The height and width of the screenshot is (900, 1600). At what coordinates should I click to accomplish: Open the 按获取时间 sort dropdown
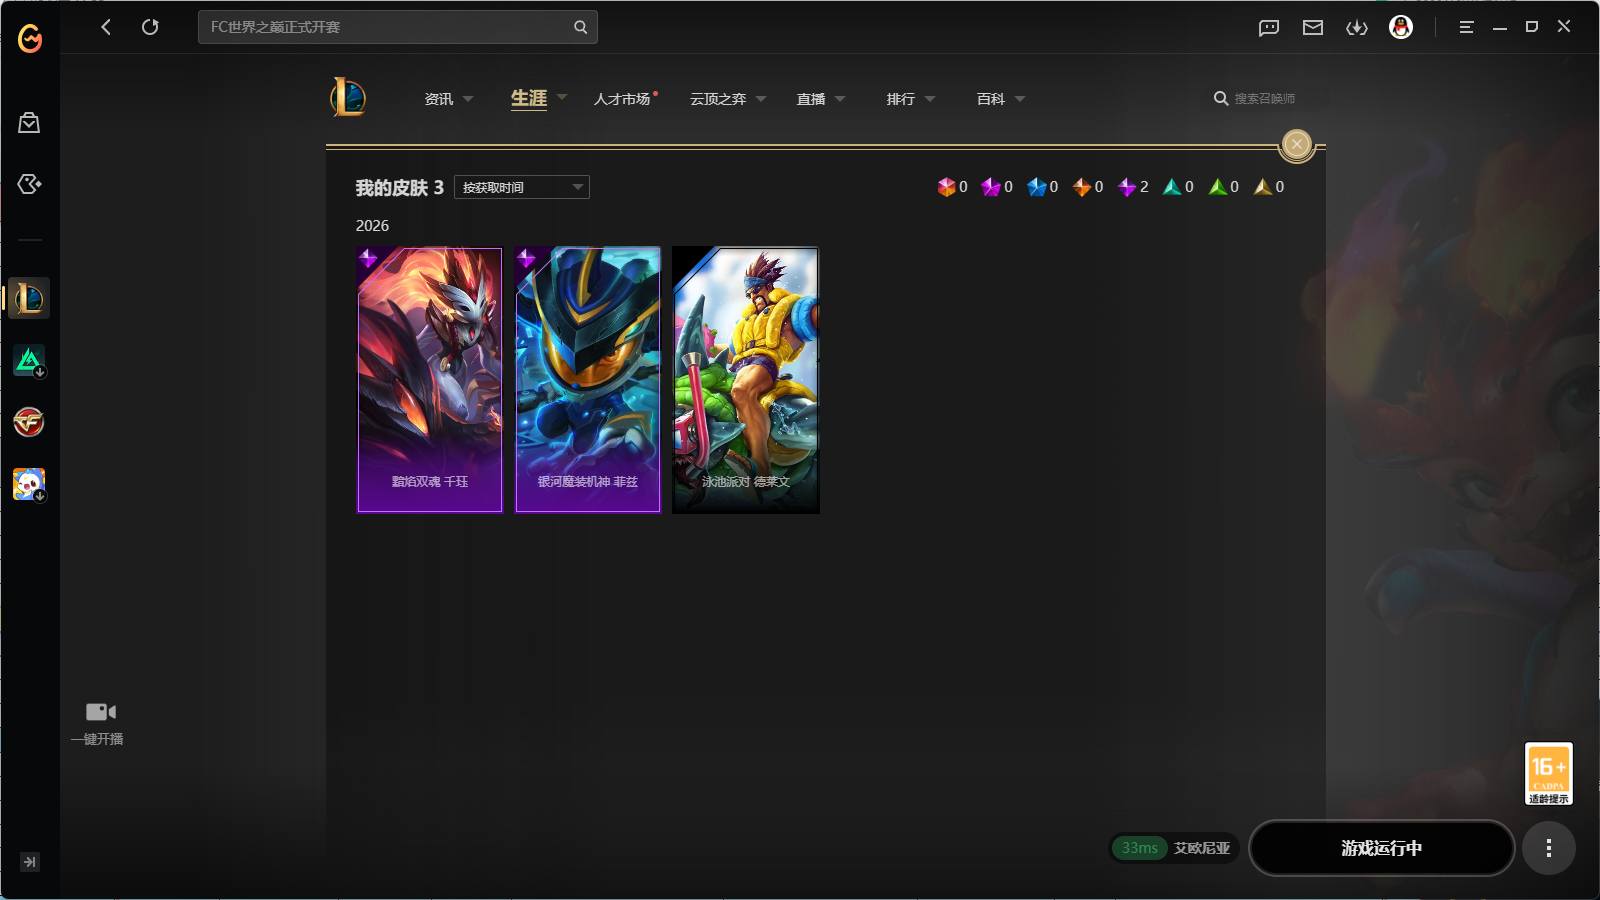[522, 187]
